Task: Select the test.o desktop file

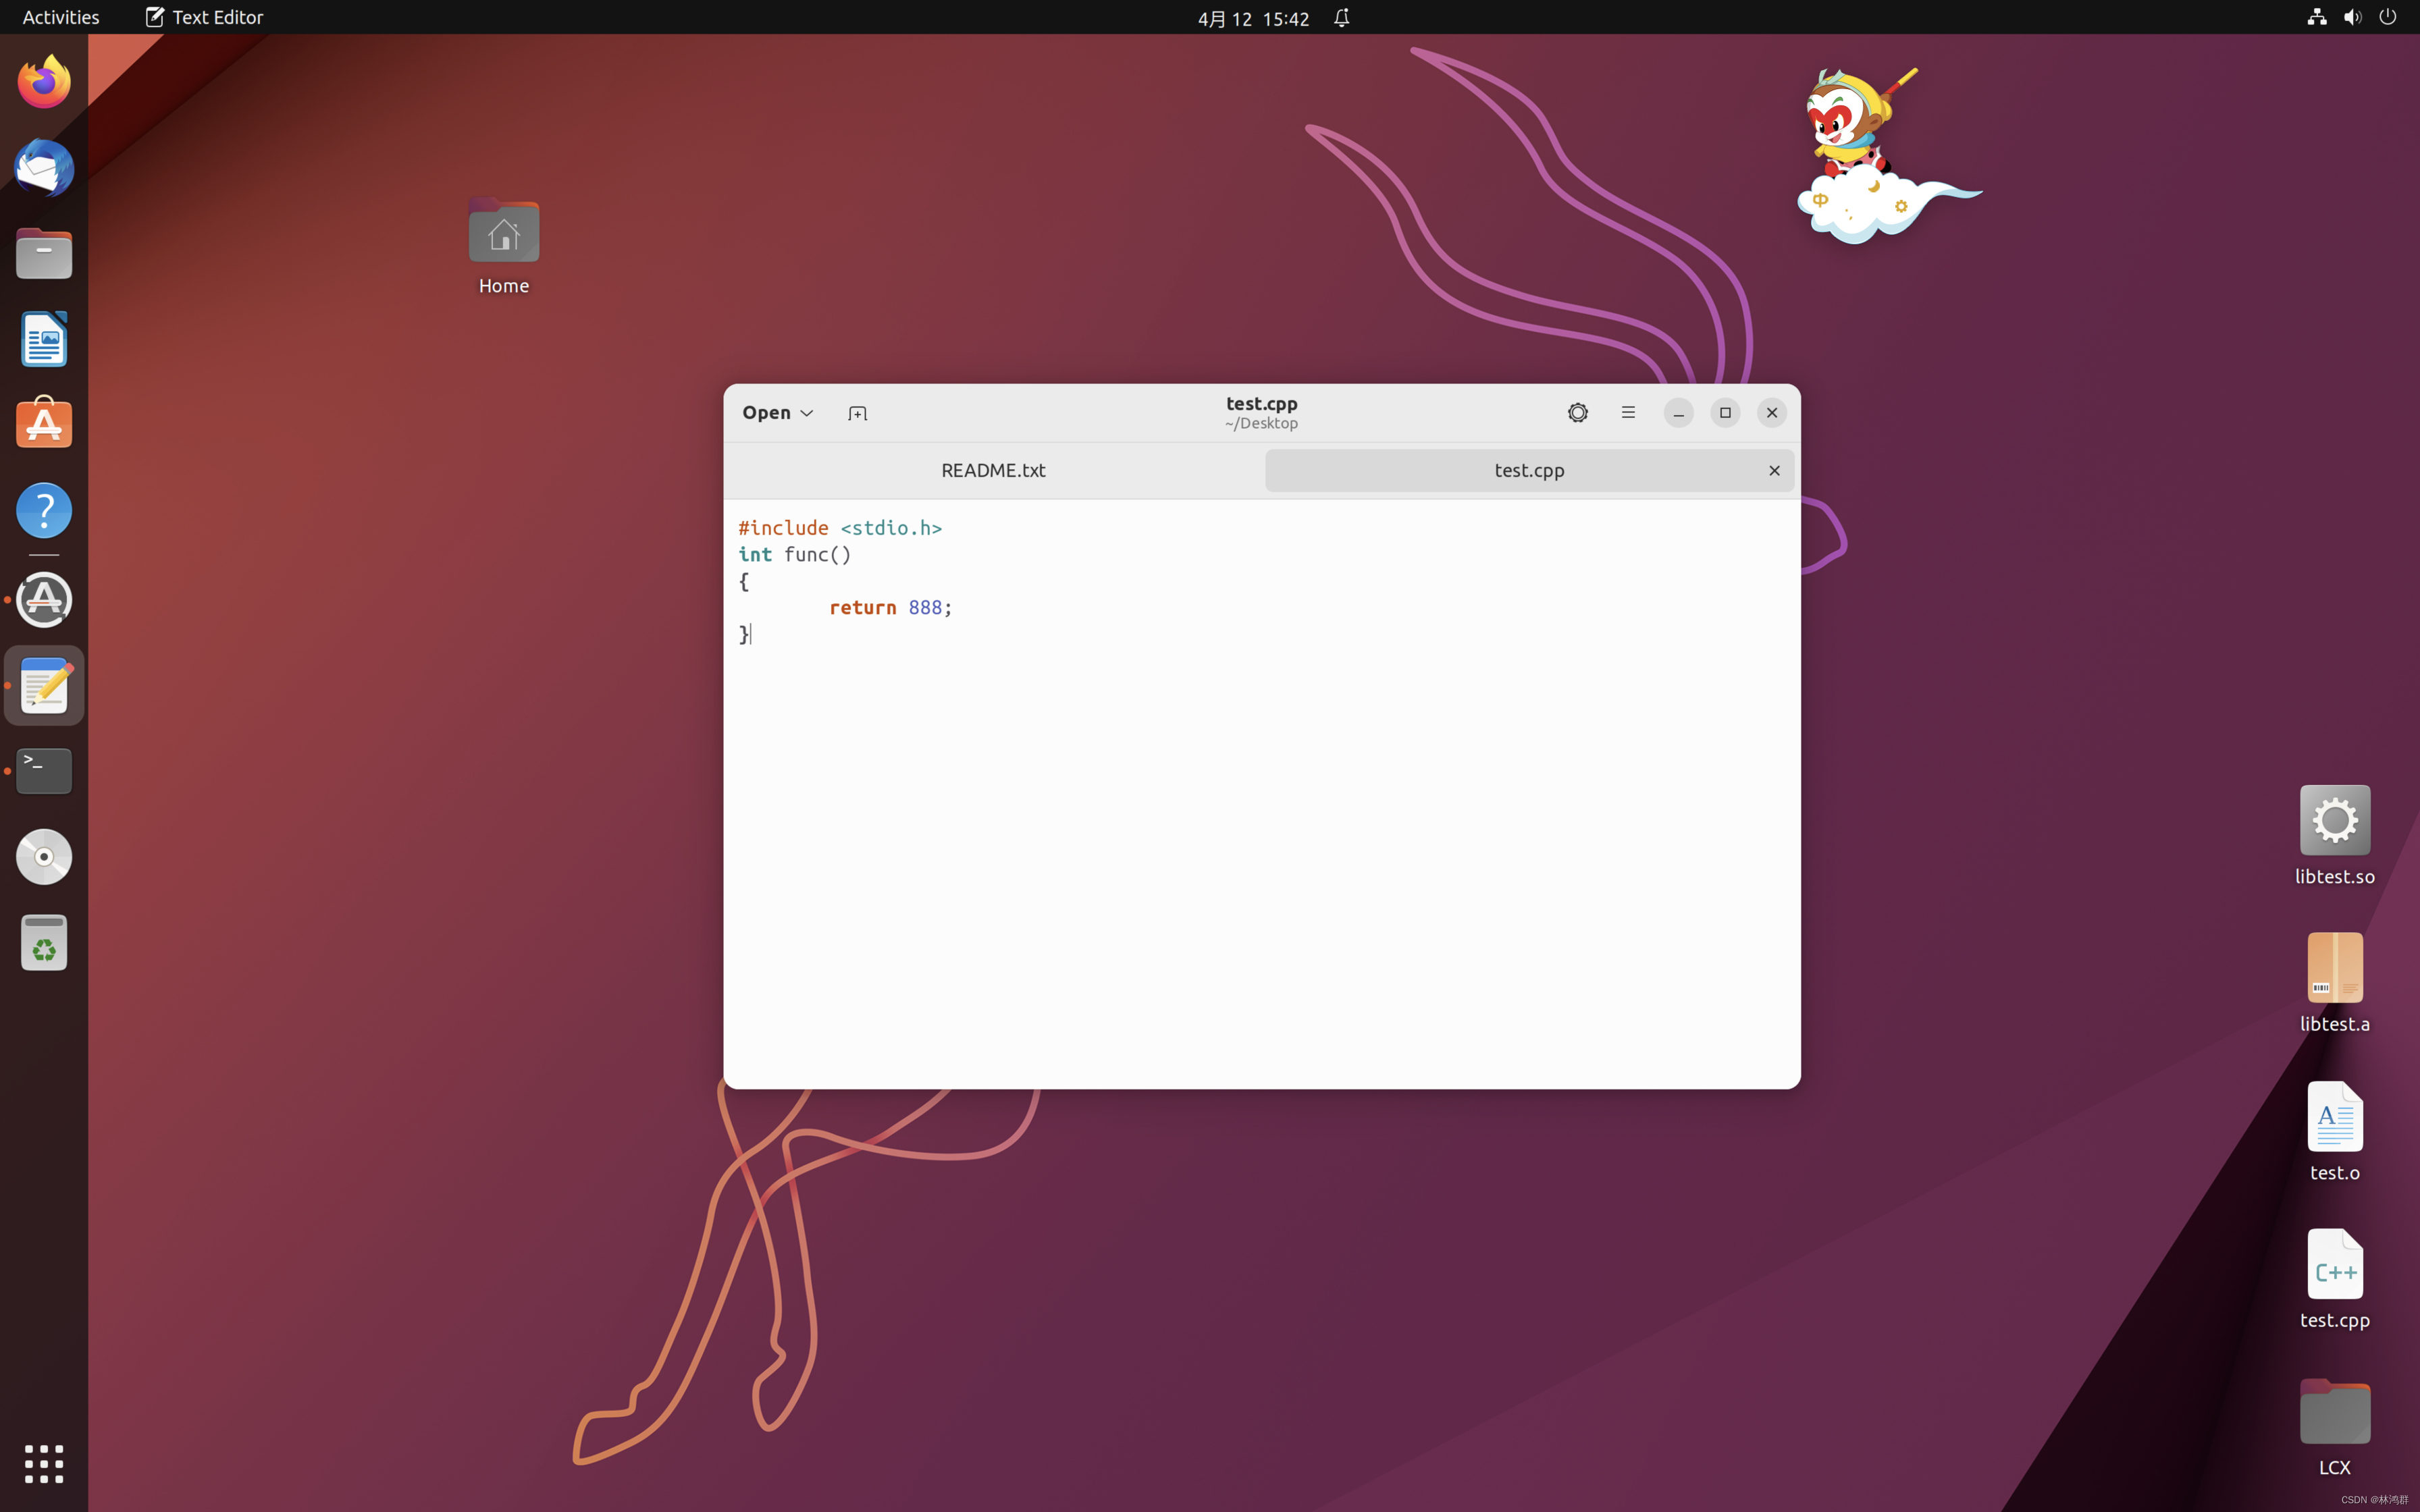Action: [x=2334, y=1131]
